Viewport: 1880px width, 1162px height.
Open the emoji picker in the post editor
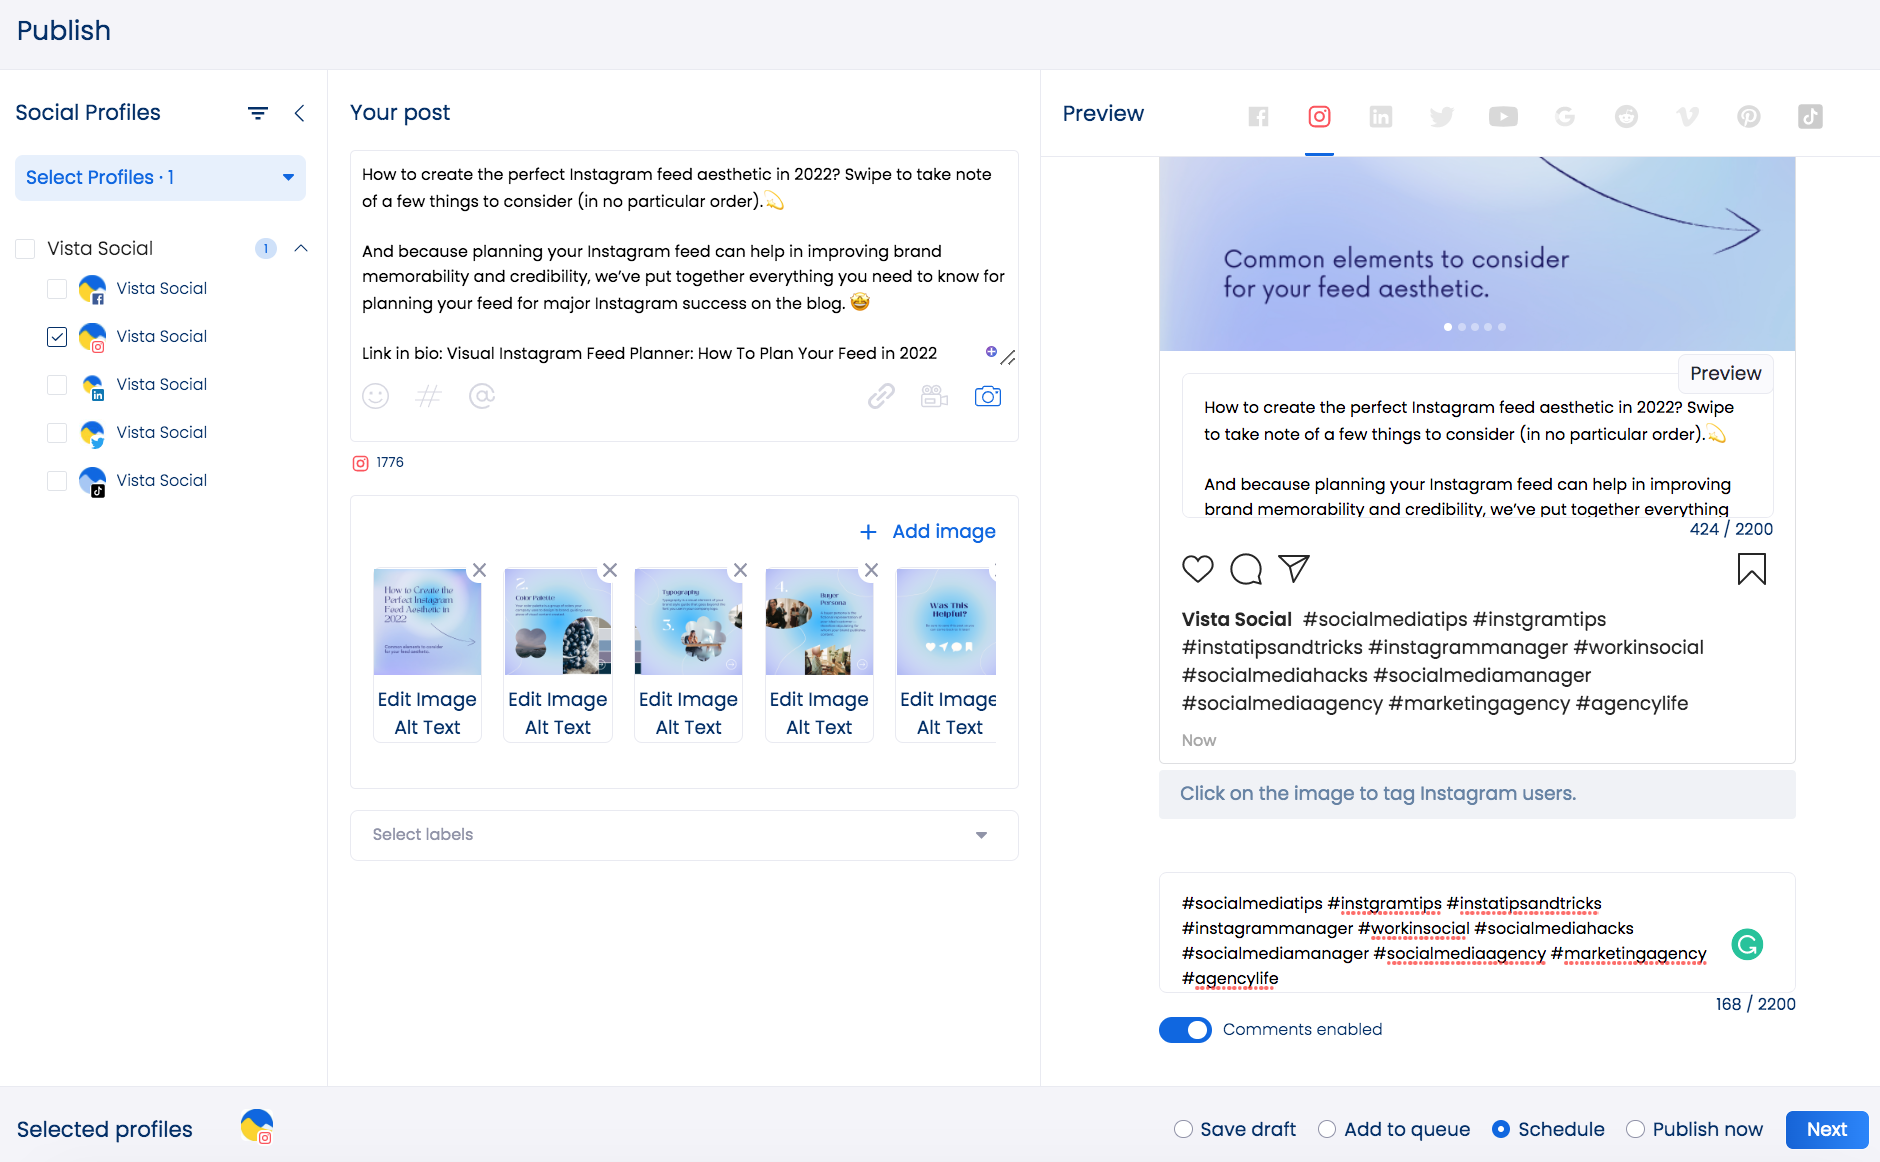(376, 396)
